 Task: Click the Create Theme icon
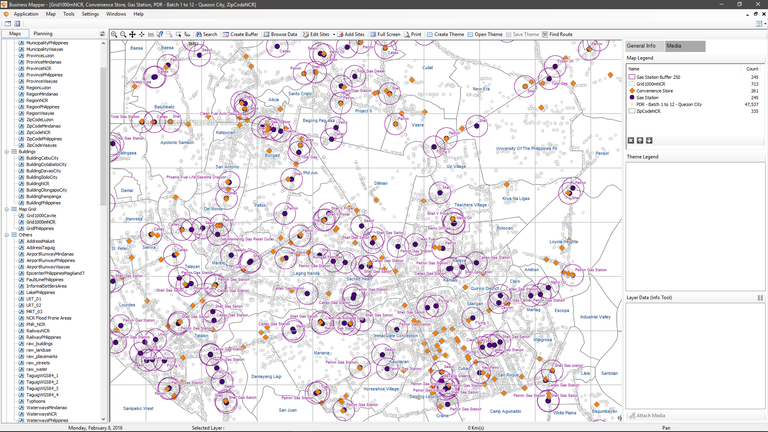tap(430, 34)
